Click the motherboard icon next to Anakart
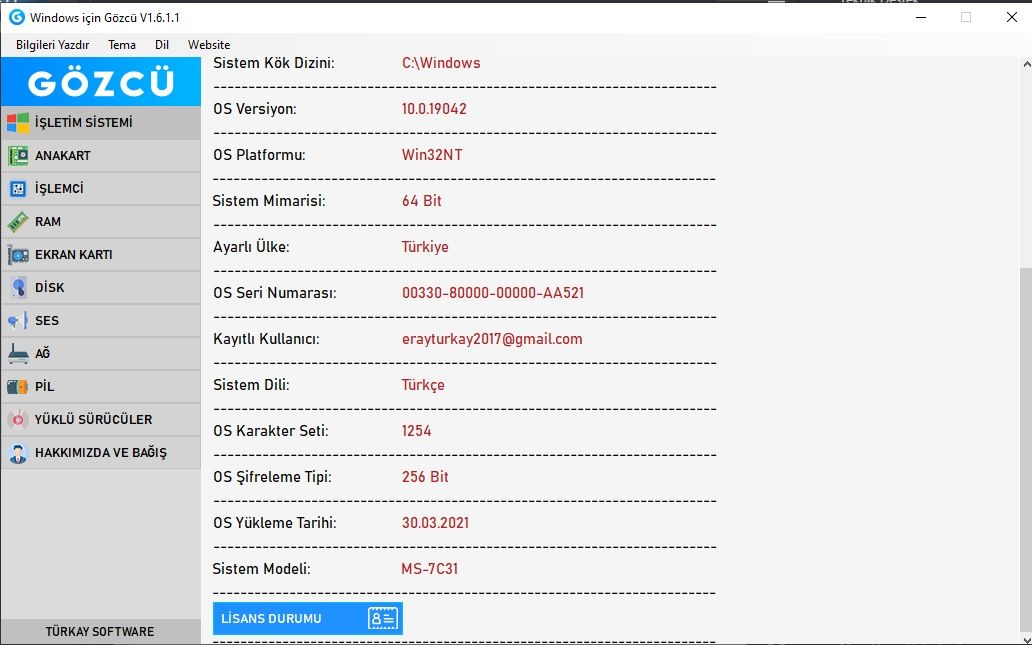 tap(18, 155)
